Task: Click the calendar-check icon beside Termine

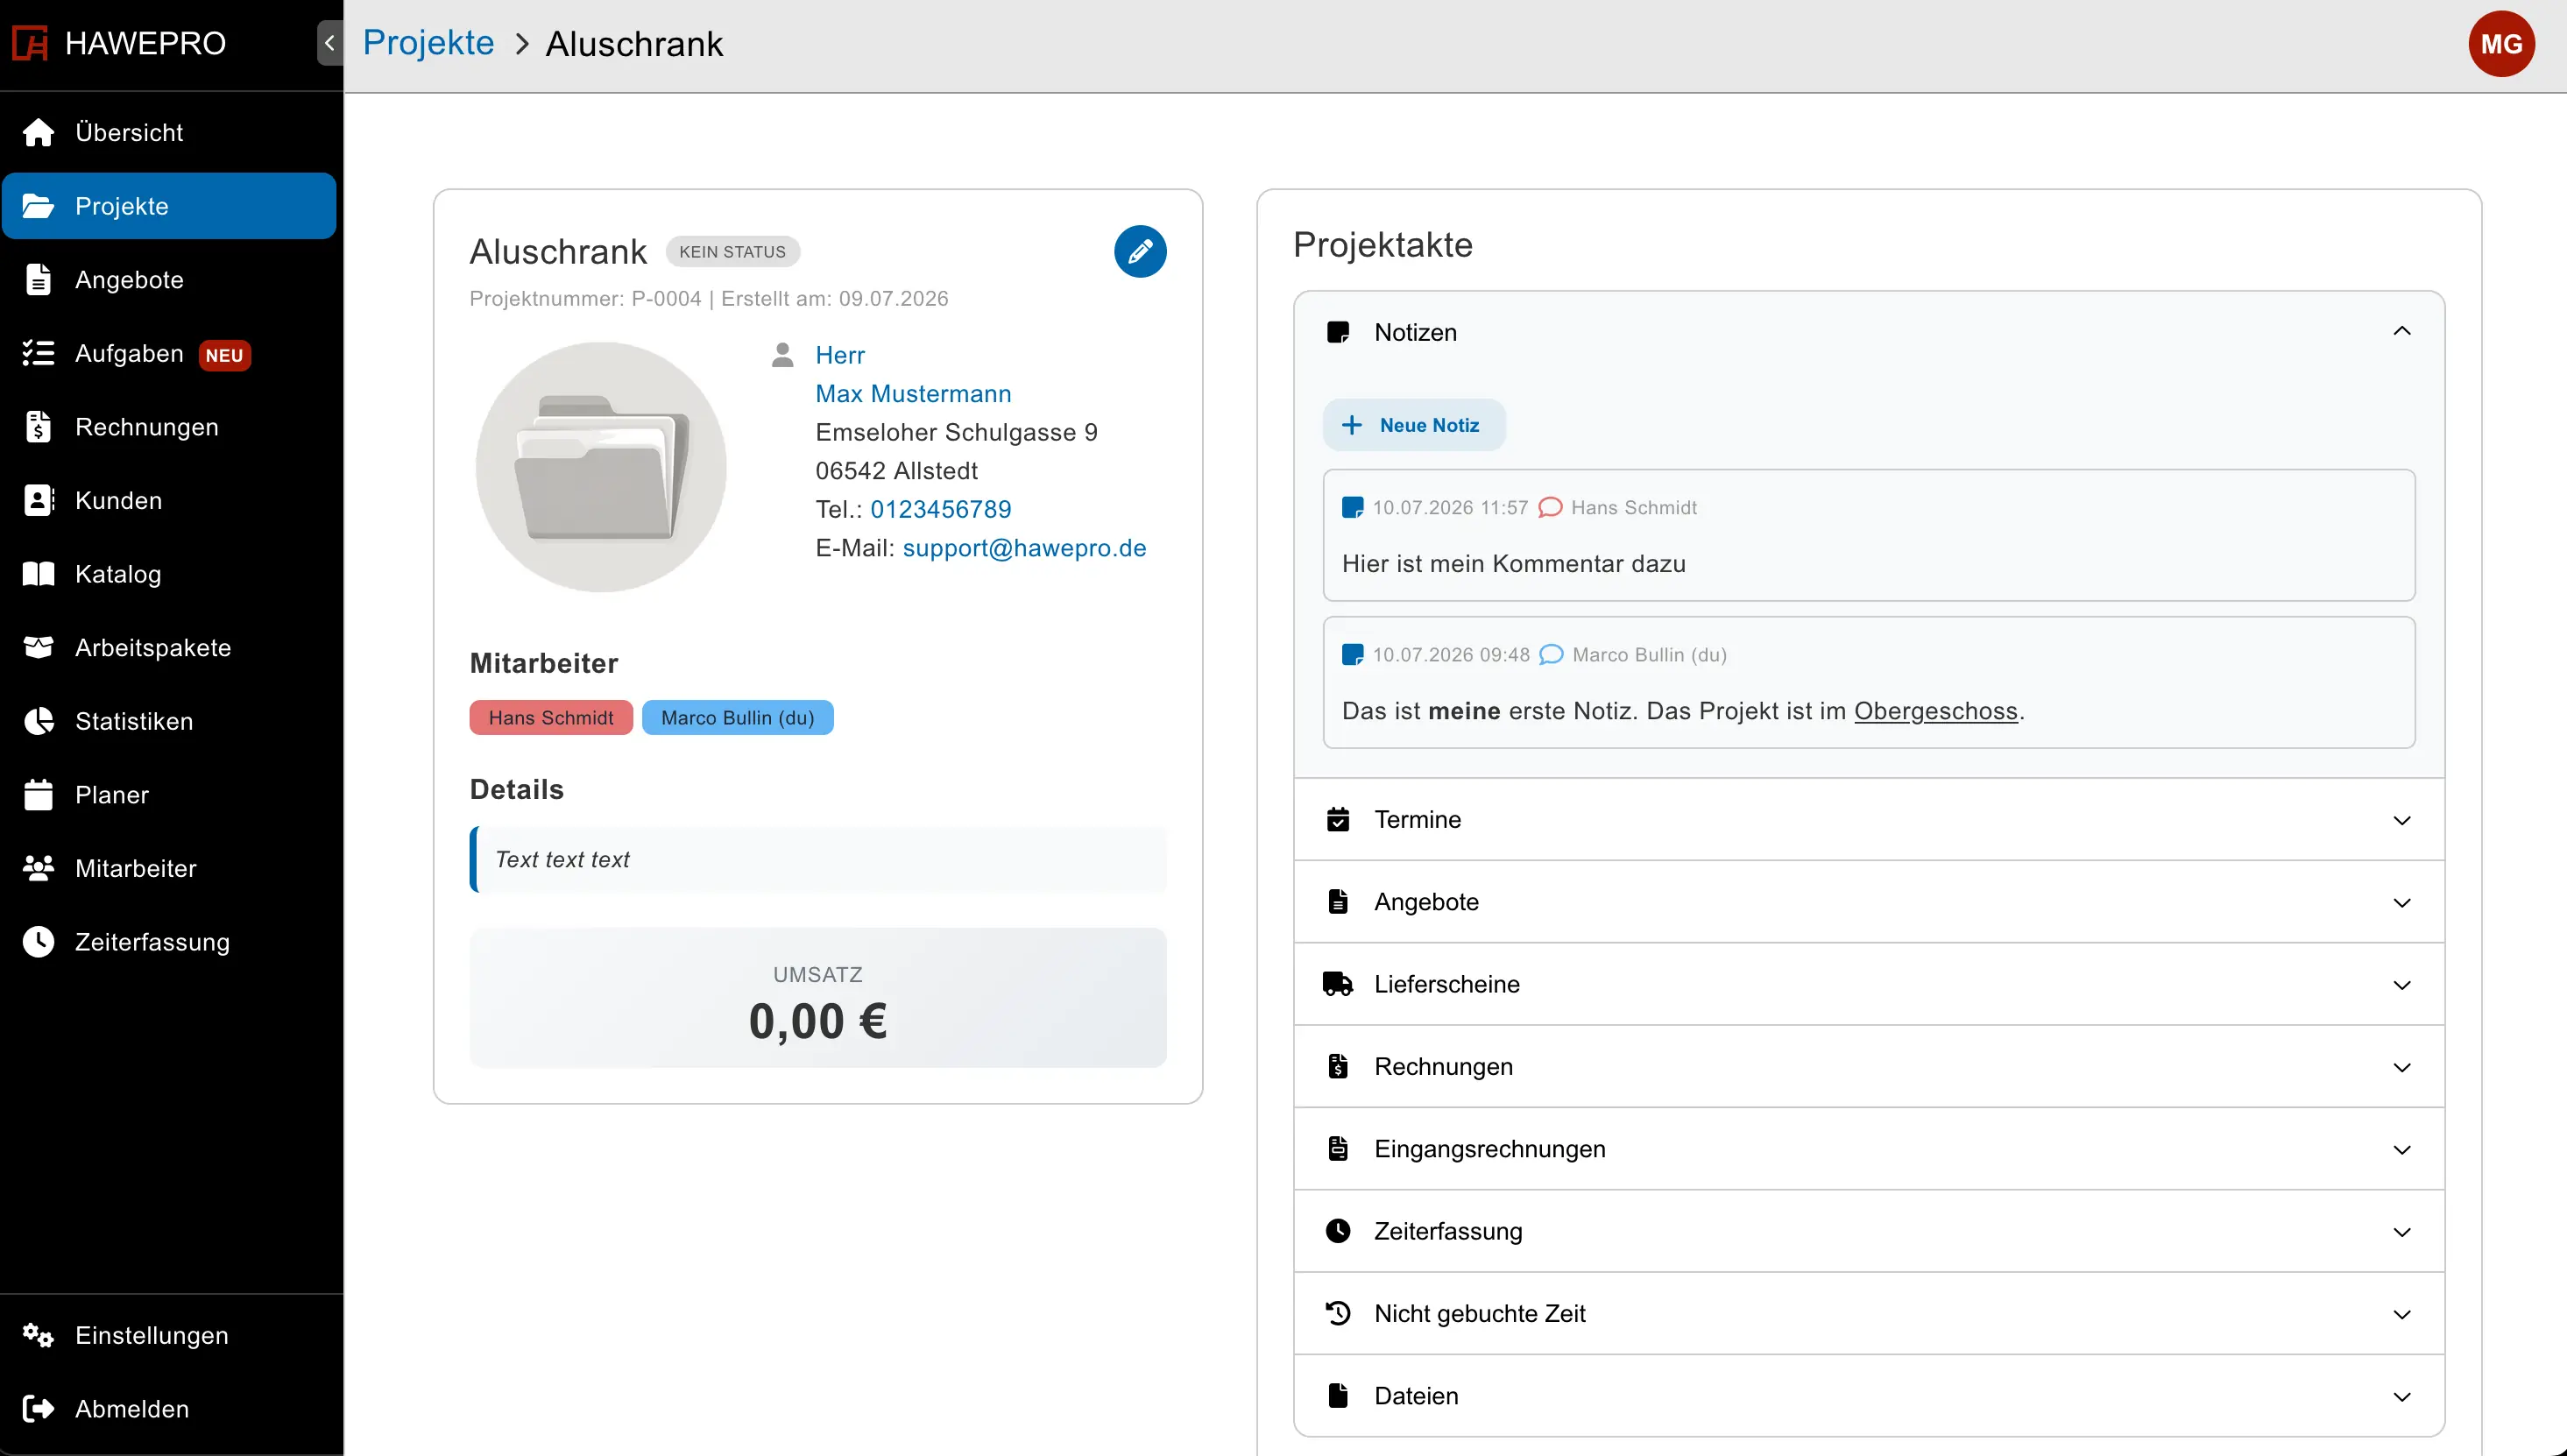Action: tap(1338, 819)
